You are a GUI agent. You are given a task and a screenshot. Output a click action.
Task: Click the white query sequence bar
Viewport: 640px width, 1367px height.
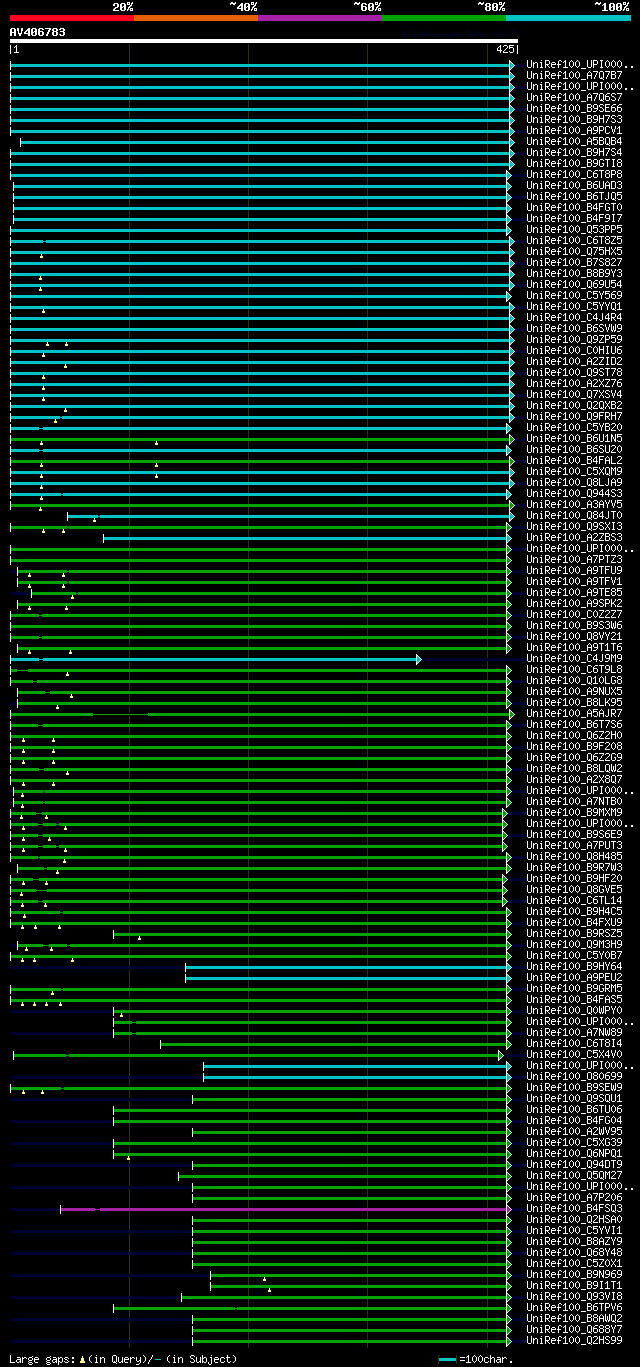click(264, 42)
